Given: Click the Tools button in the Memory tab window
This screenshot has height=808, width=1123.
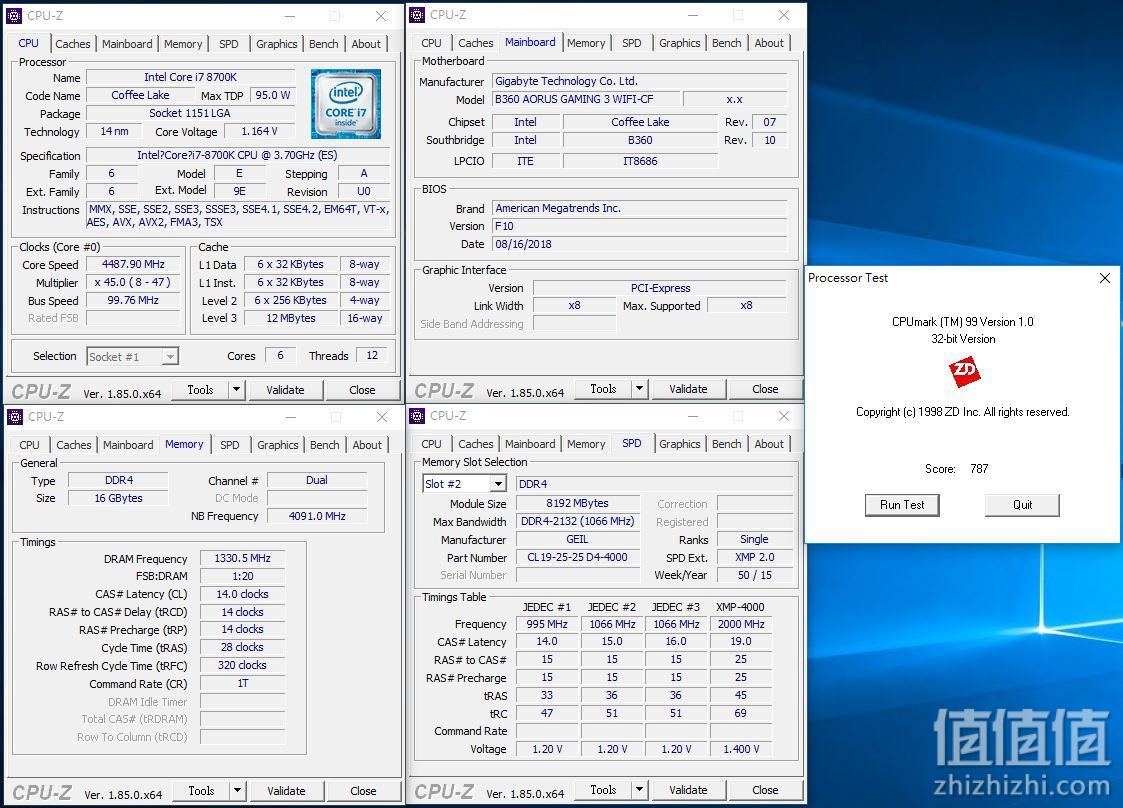Looking at the screenshot, I should [201, 791].
